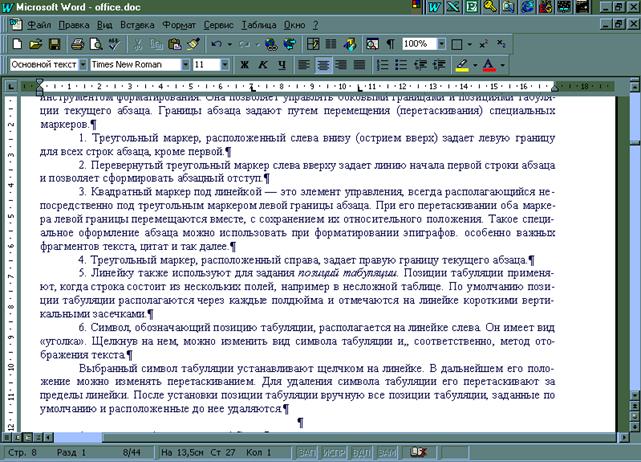This screenshot has height=462, width=641.
Task: Toggle ВДЛ extend selection in status bar
Action: (361, 452)
